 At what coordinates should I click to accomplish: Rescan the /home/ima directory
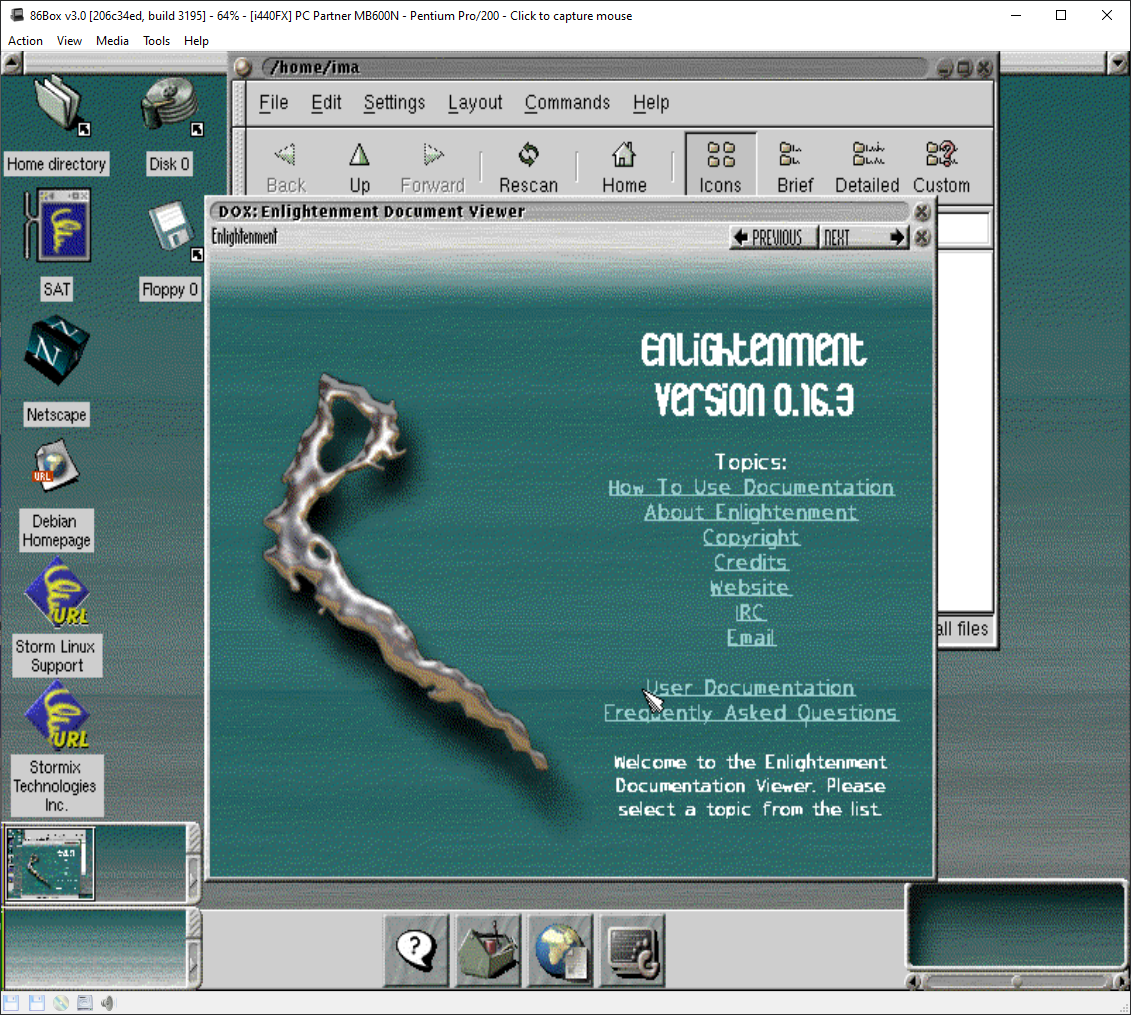(x=529, y=167)
